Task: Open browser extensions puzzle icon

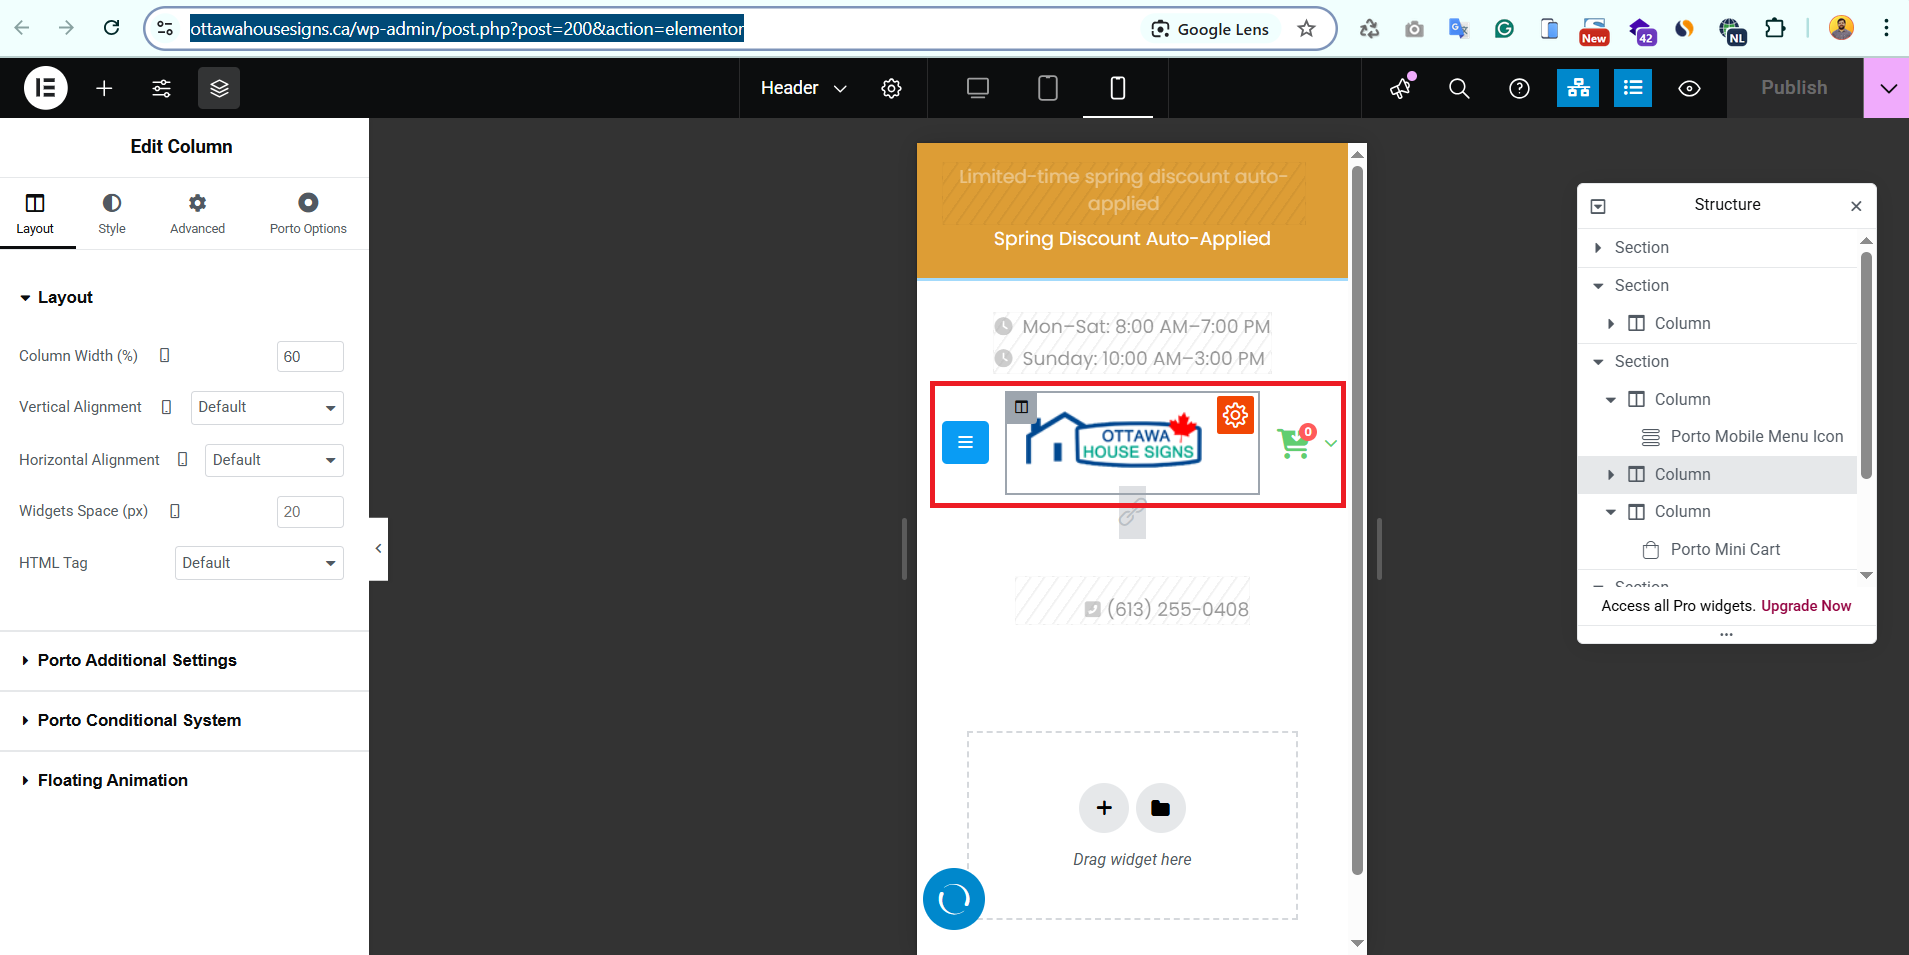Action: point(1776,28)
